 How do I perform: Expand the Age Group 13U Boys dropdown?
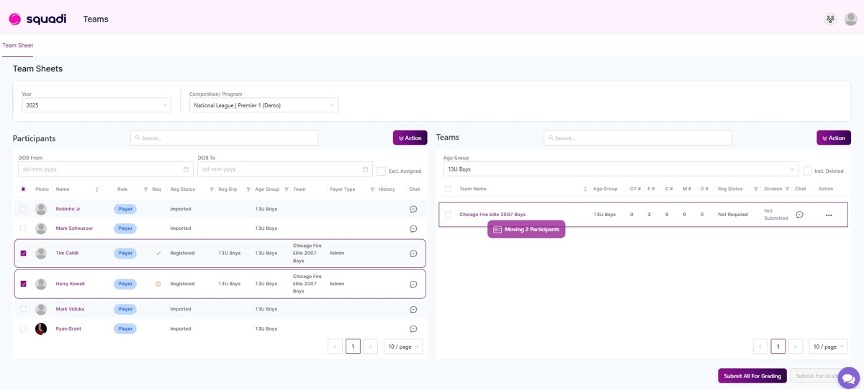click(621, 169)
